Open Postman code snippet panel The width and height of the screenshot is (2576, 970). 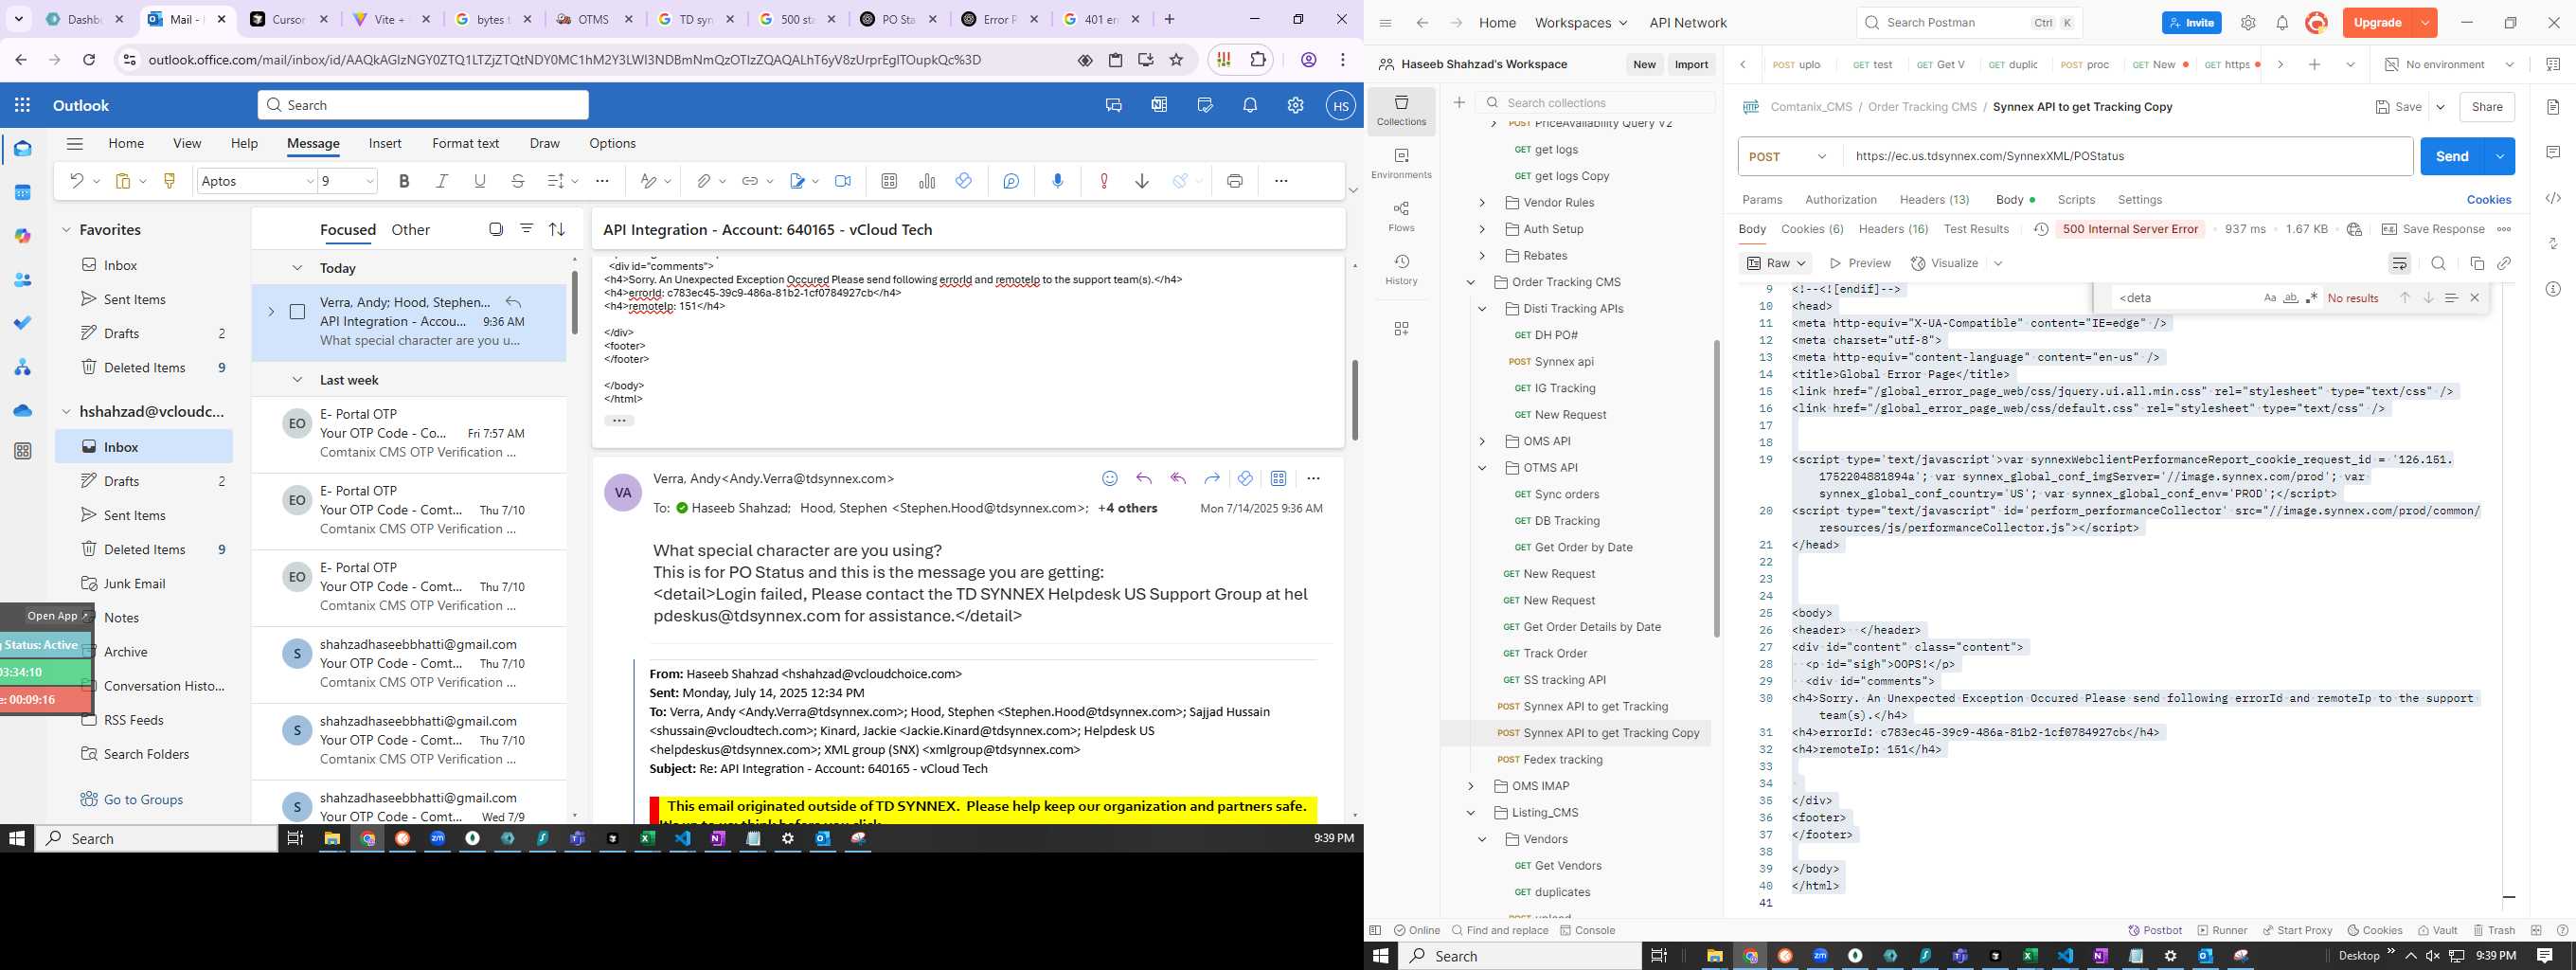tap(2553, 198)
